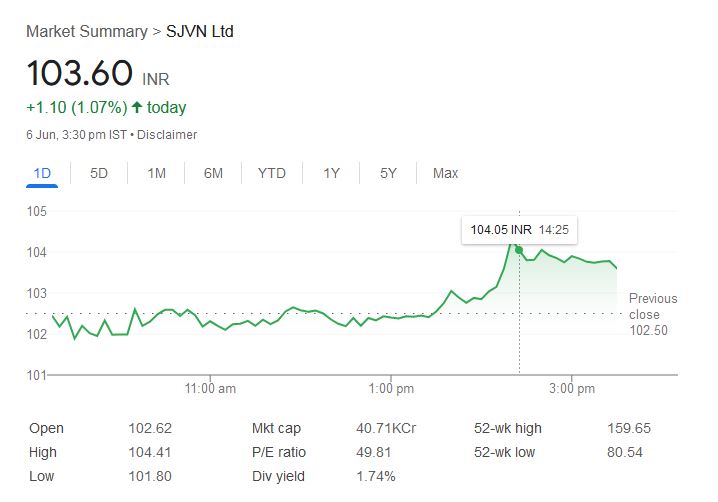
Task: Switch to the 6M range tab
Action: click(x=213, y=173)
